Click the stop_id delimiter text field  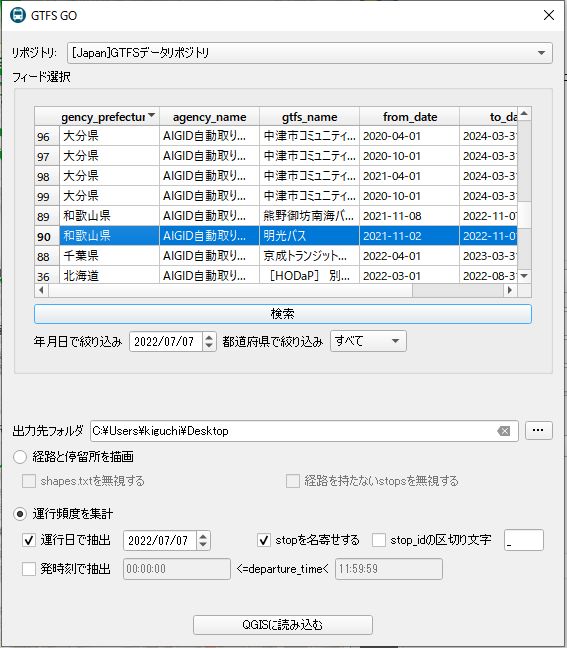tap(524, 540)
